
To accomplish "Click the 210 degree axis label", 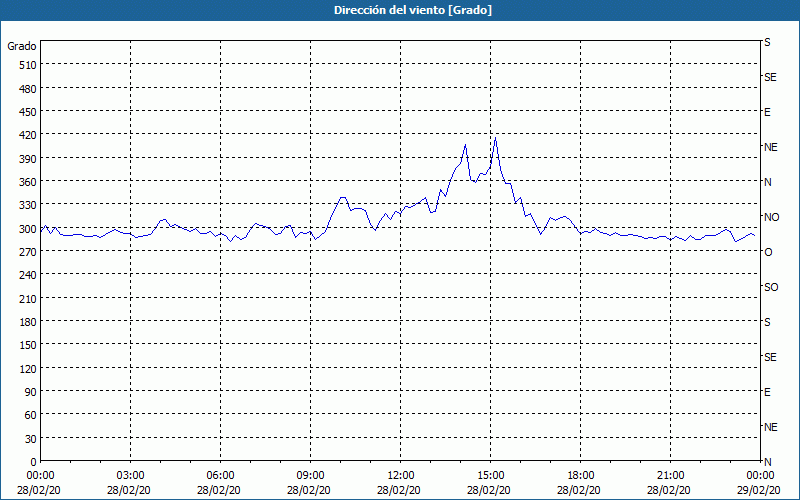I will 28,299.
